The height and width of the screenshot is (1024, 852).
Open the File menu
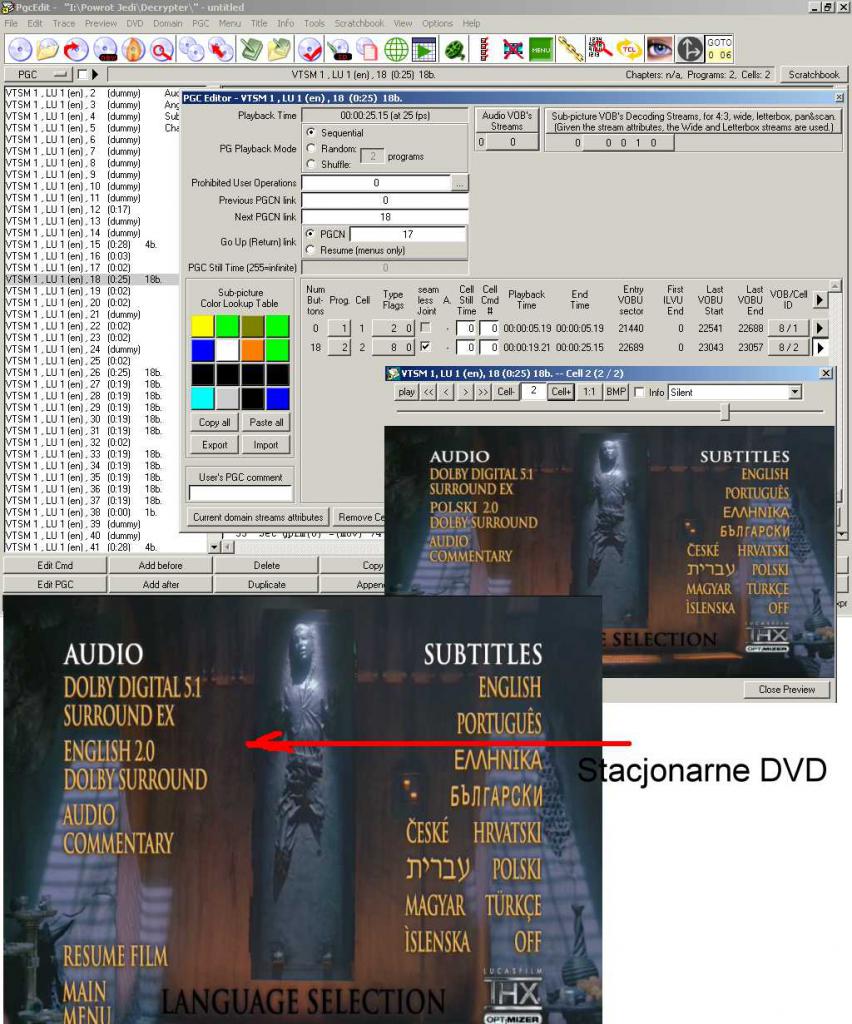point(11,23)
